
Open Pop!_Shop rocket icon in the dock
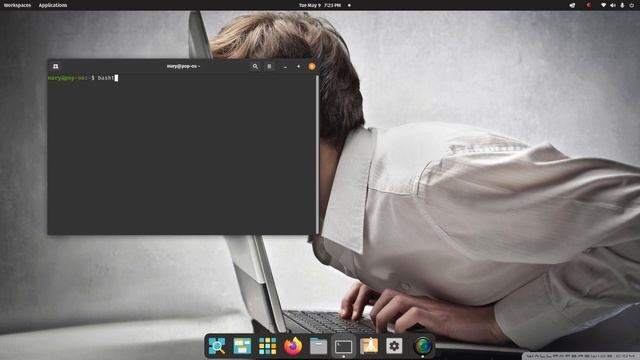pos(369,346)
